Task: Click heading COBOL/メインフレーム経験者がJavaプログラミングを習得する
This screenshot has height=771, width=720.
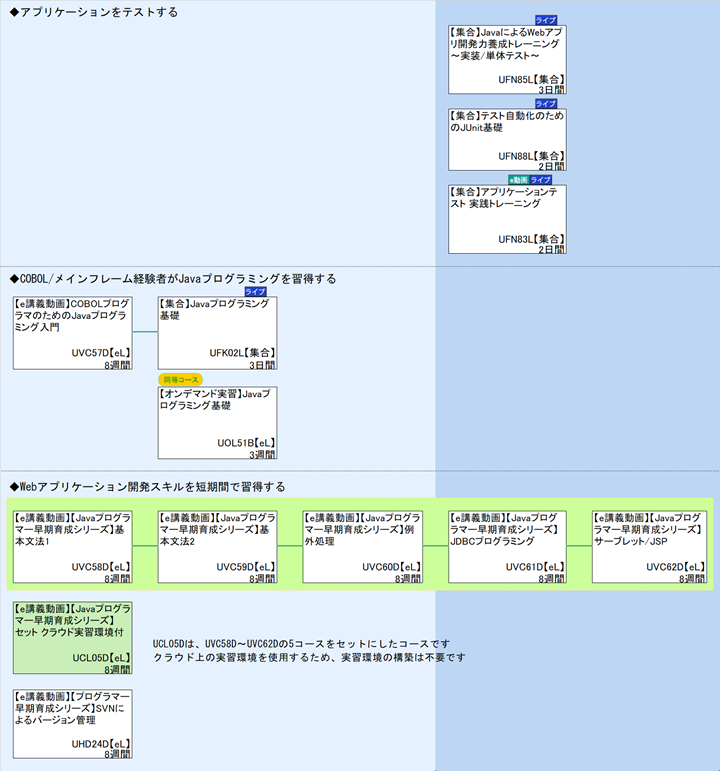Action: [173, 279]
